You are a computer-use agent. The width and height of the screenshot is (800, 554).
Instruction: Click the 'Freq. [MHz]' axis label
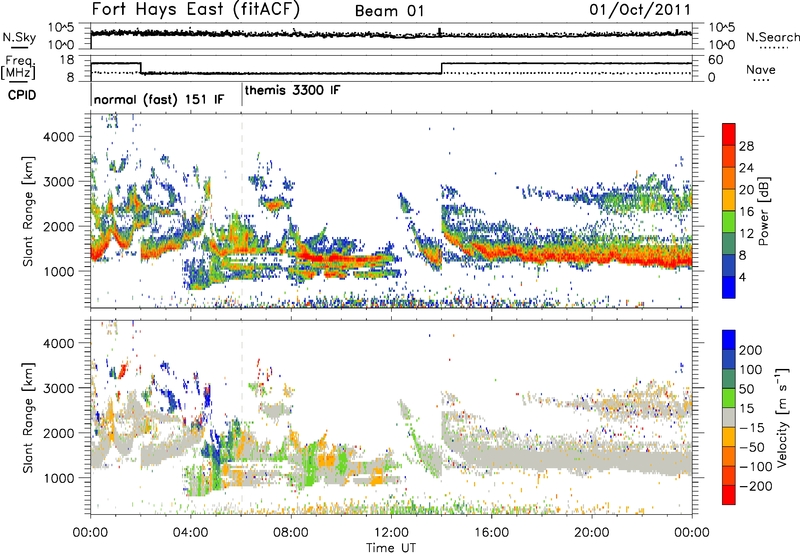(18, 67)
